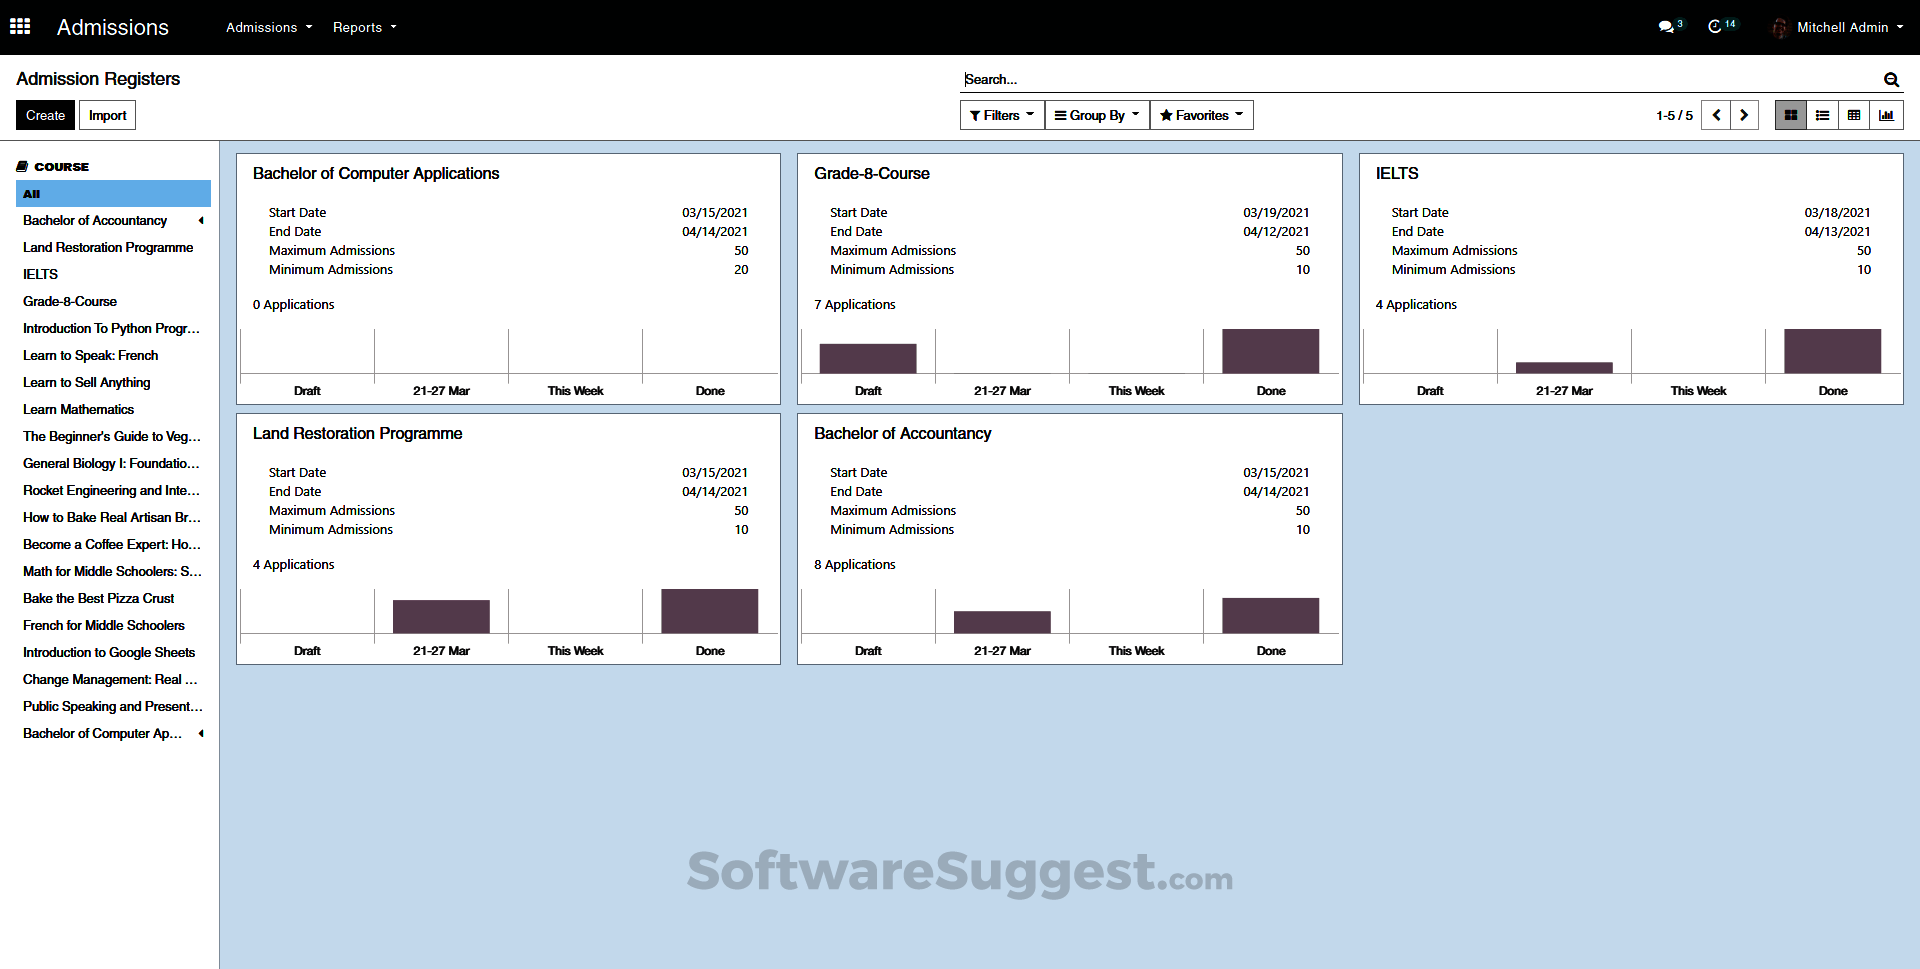The width and height of the screenshot is (1920, 969).
Task: Open the Grade-8-Course register card title
Action: click(x=872, y=173)
